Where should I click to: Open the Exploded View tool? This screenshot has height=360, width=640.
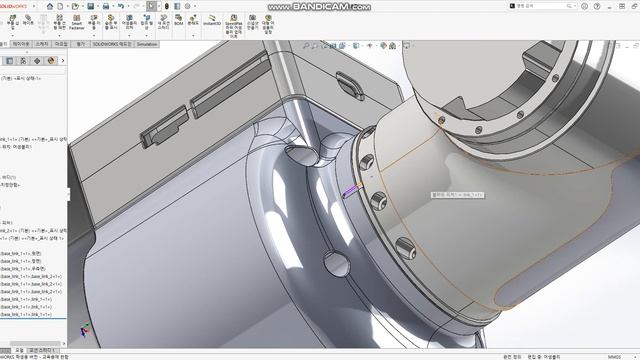pos(193,20)
